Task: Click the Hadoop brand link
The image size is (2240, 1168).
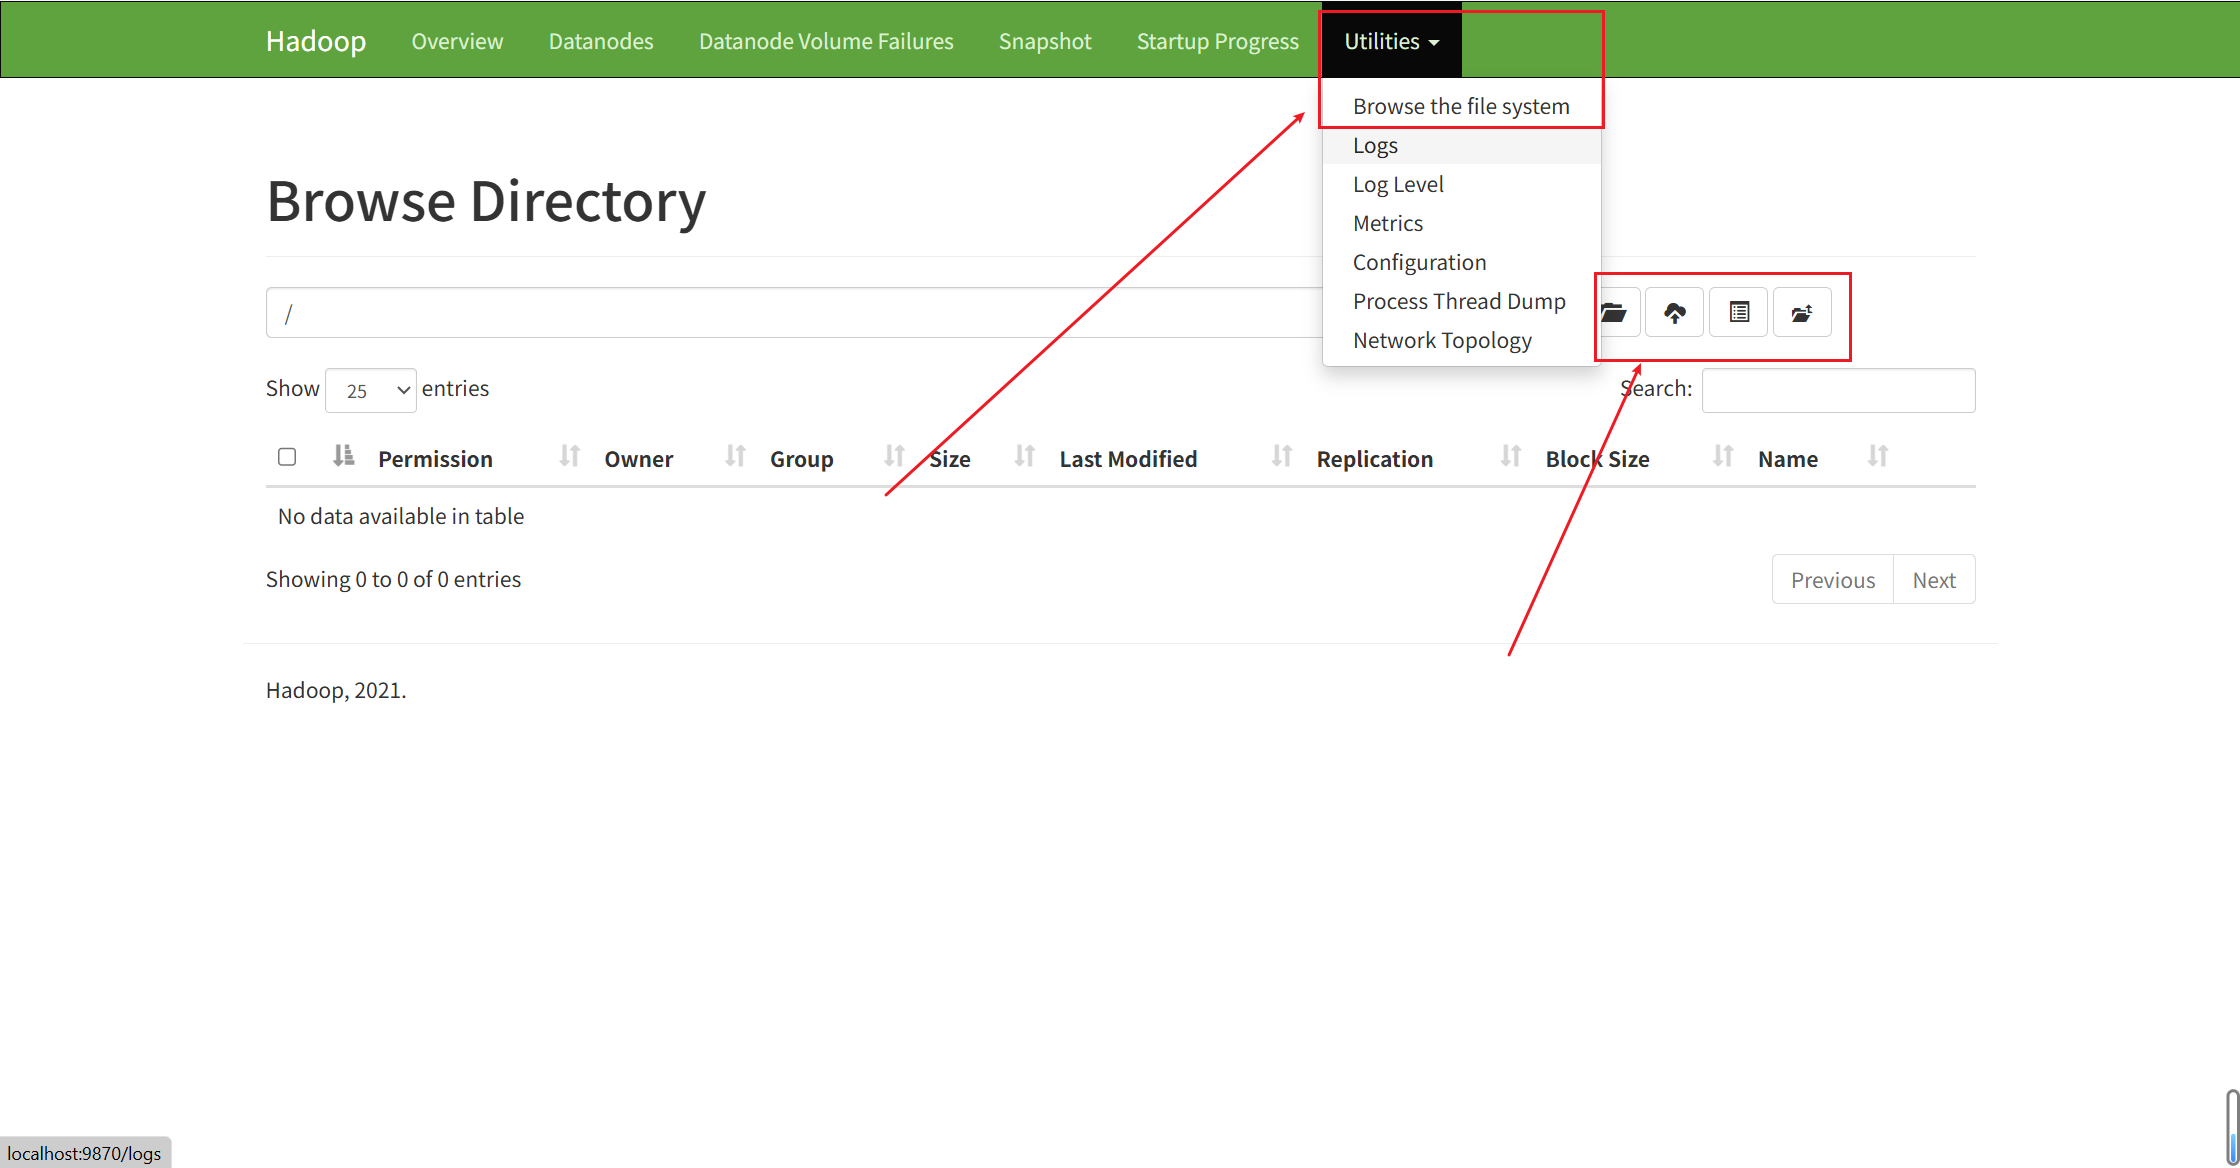Action: pos(316,41)
